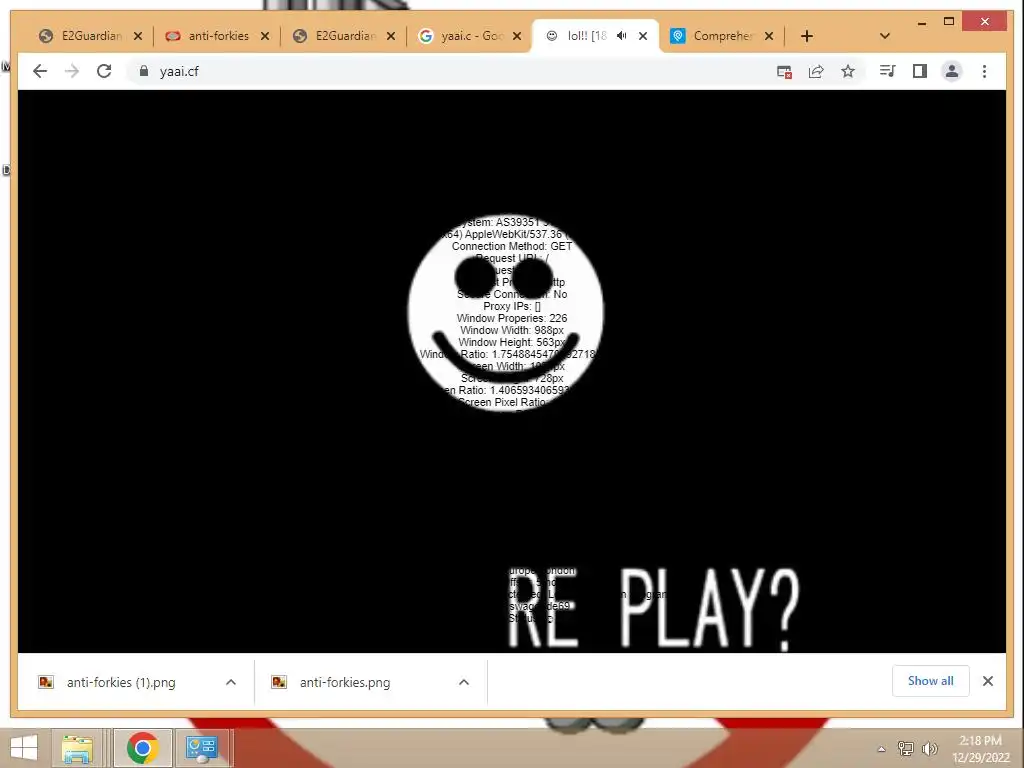The height and width of the screenshot is (768, 1024).
Task: Open the network tray icon
Action: [906, 748]
